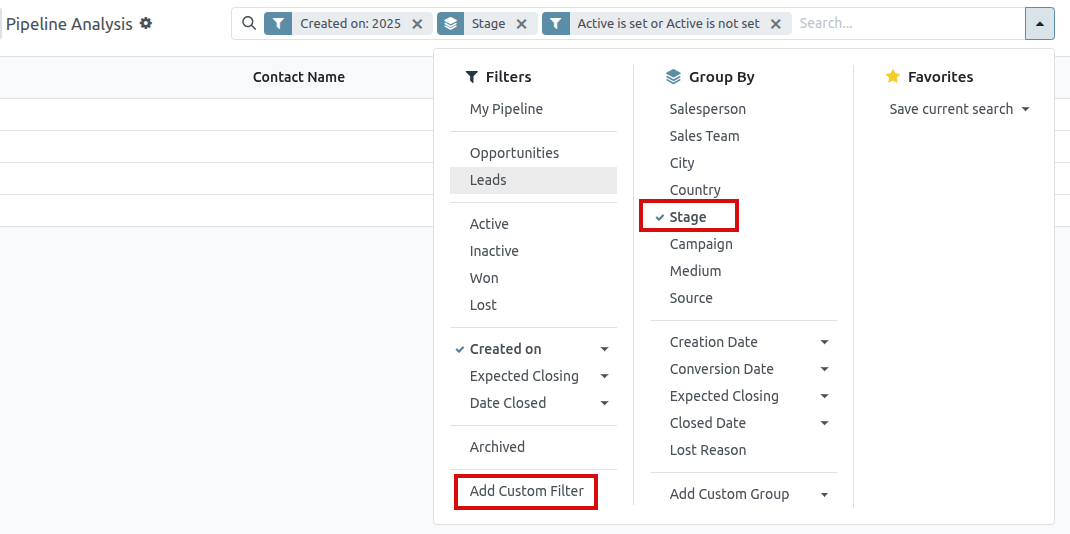Click Add Custom Filter
Screen dimensions: 1070x534
pos(526,491)
